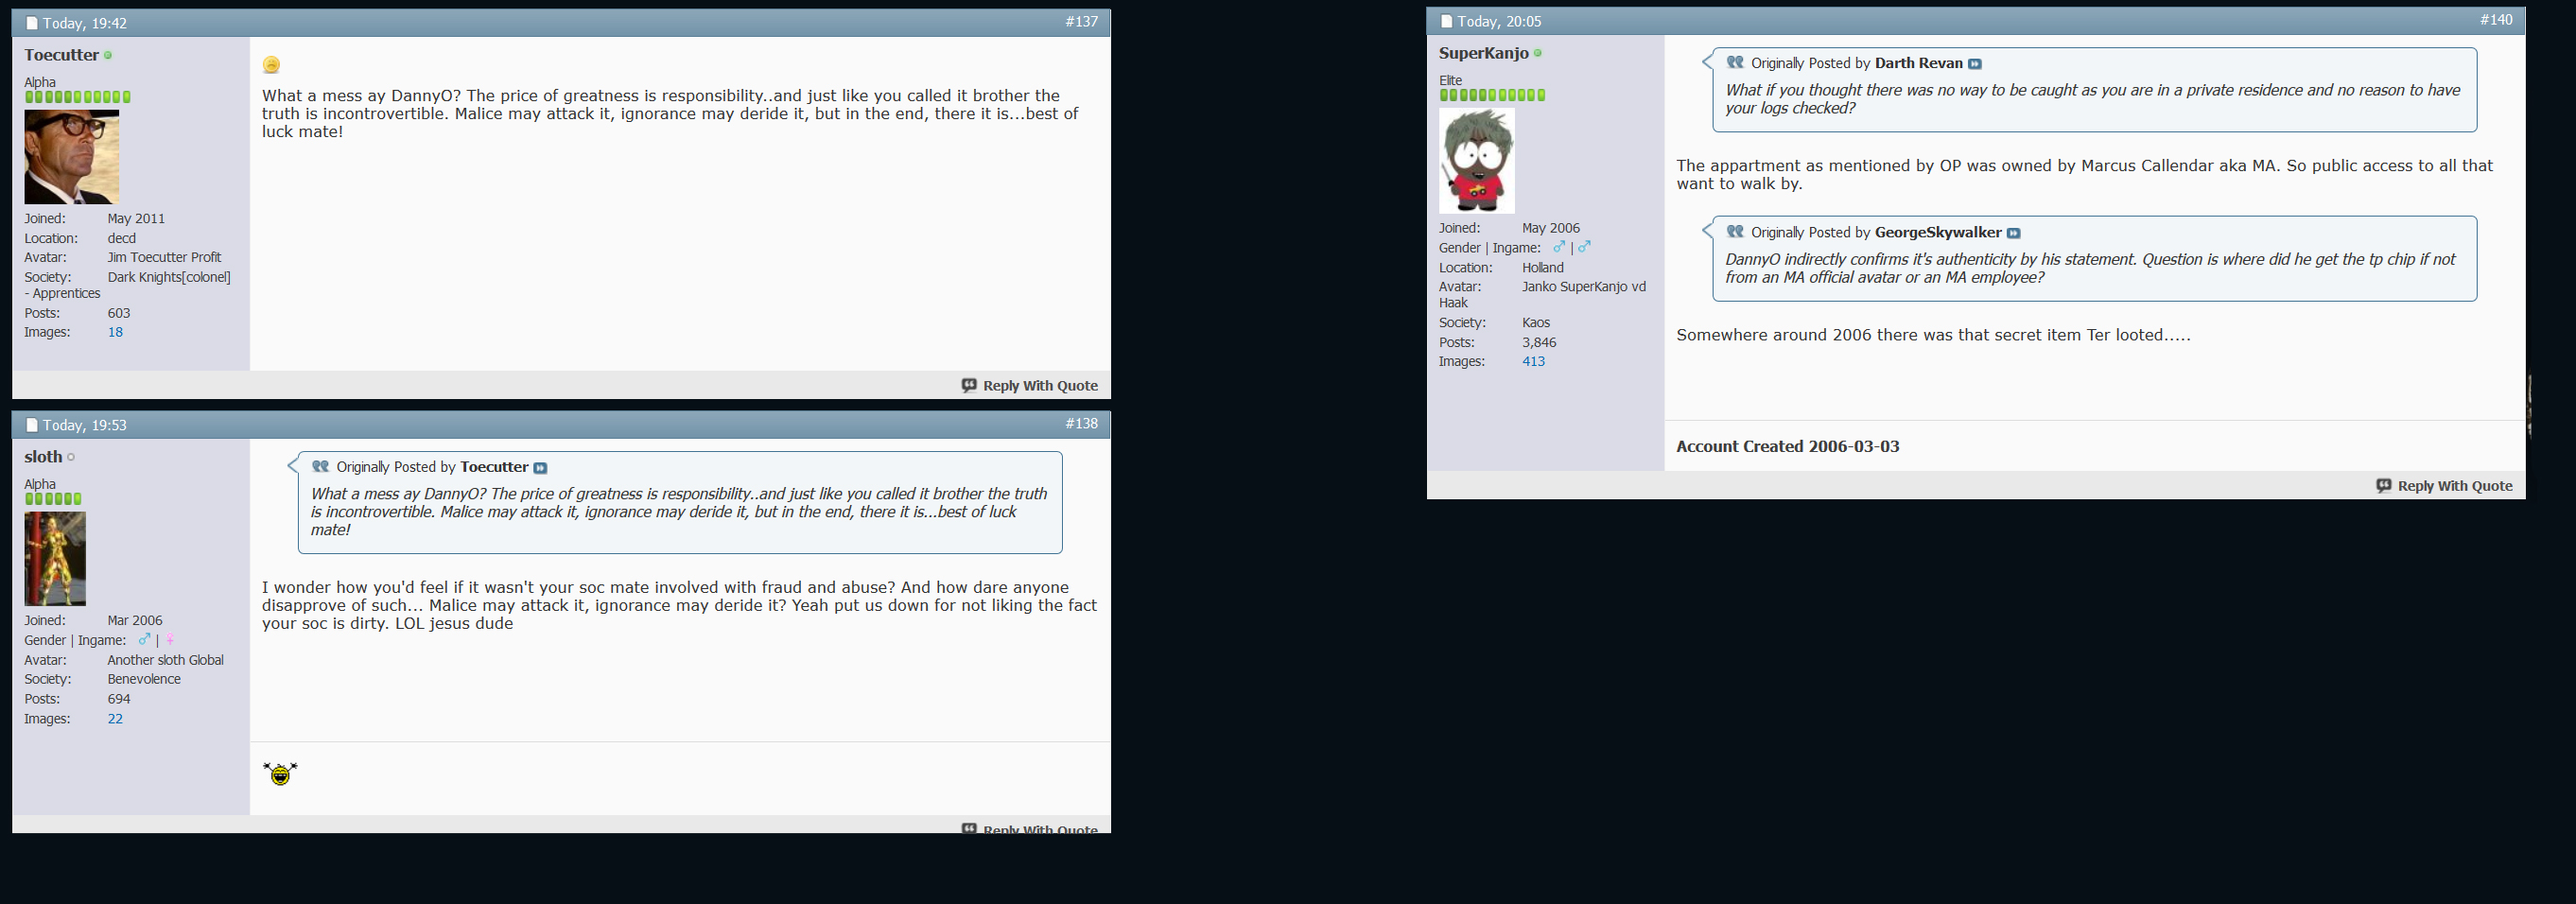Viewport: 2576px width, 904px height.
Task: Open post permalink #138
Action: (x=1081, y=423)
